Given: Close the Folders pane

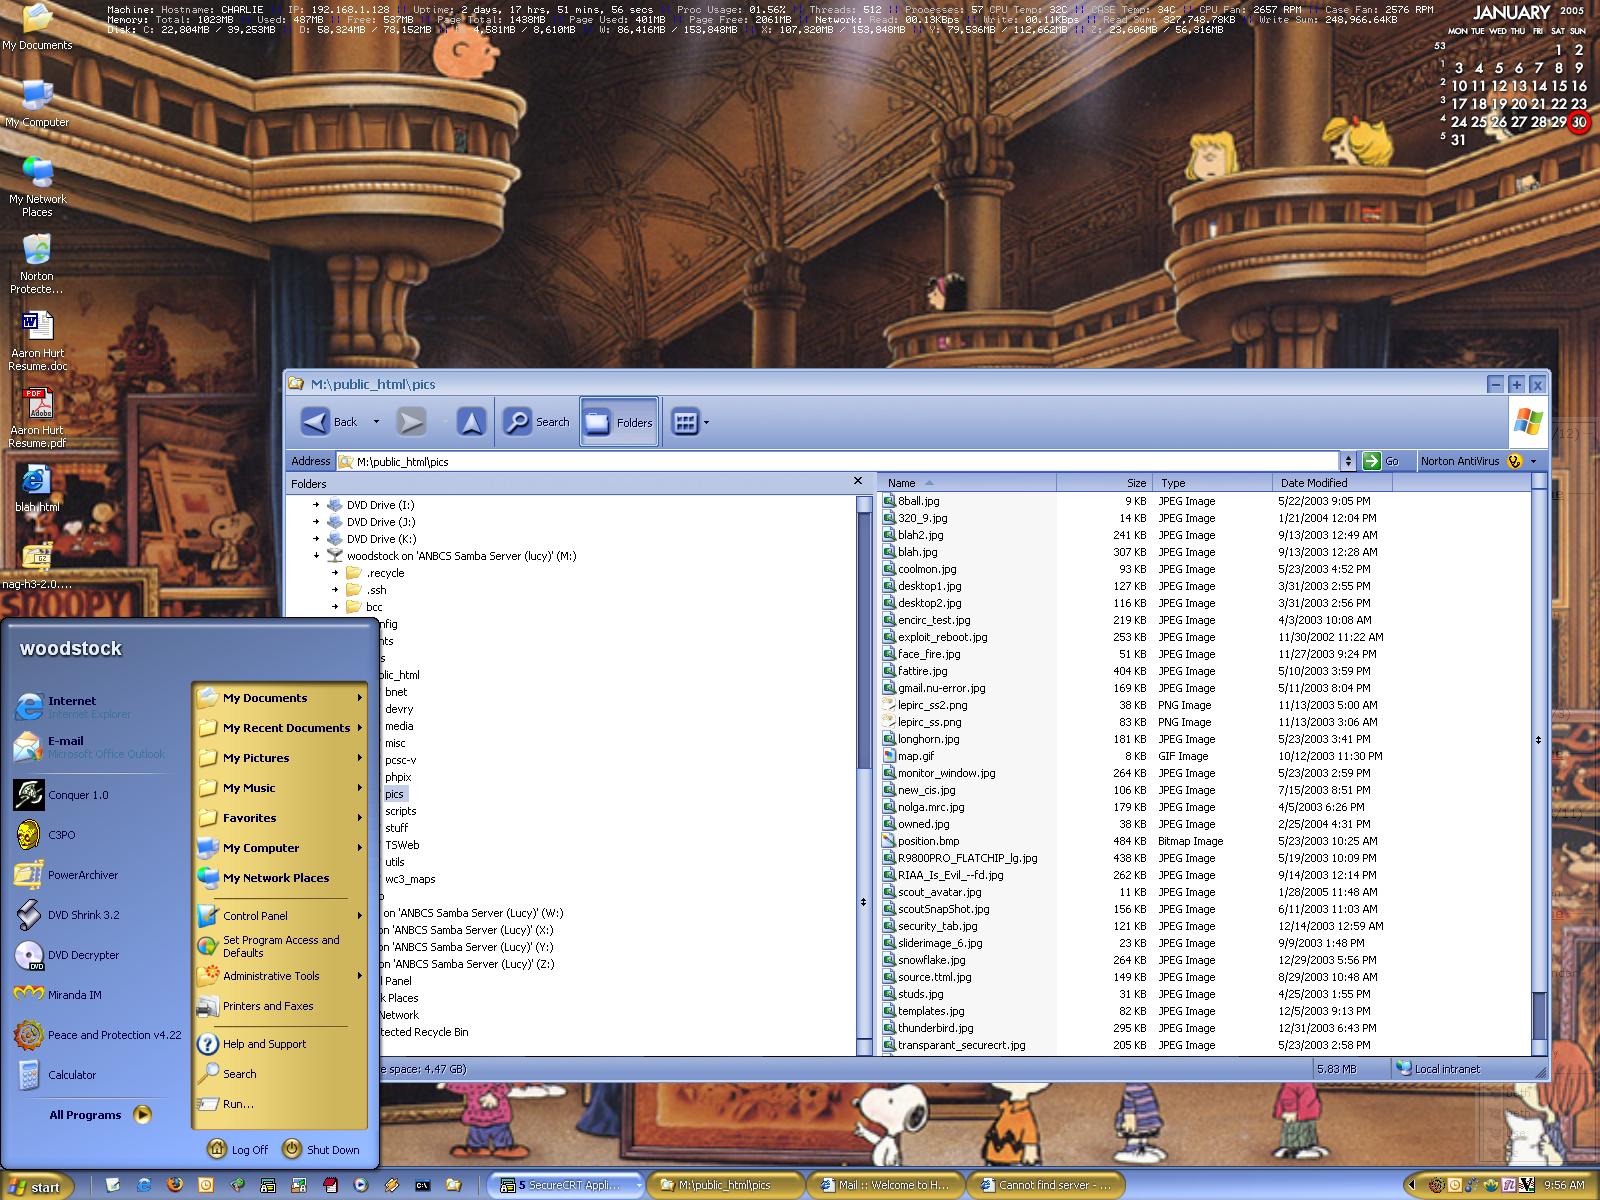Looking at the screenshot, I should [857, 481].
